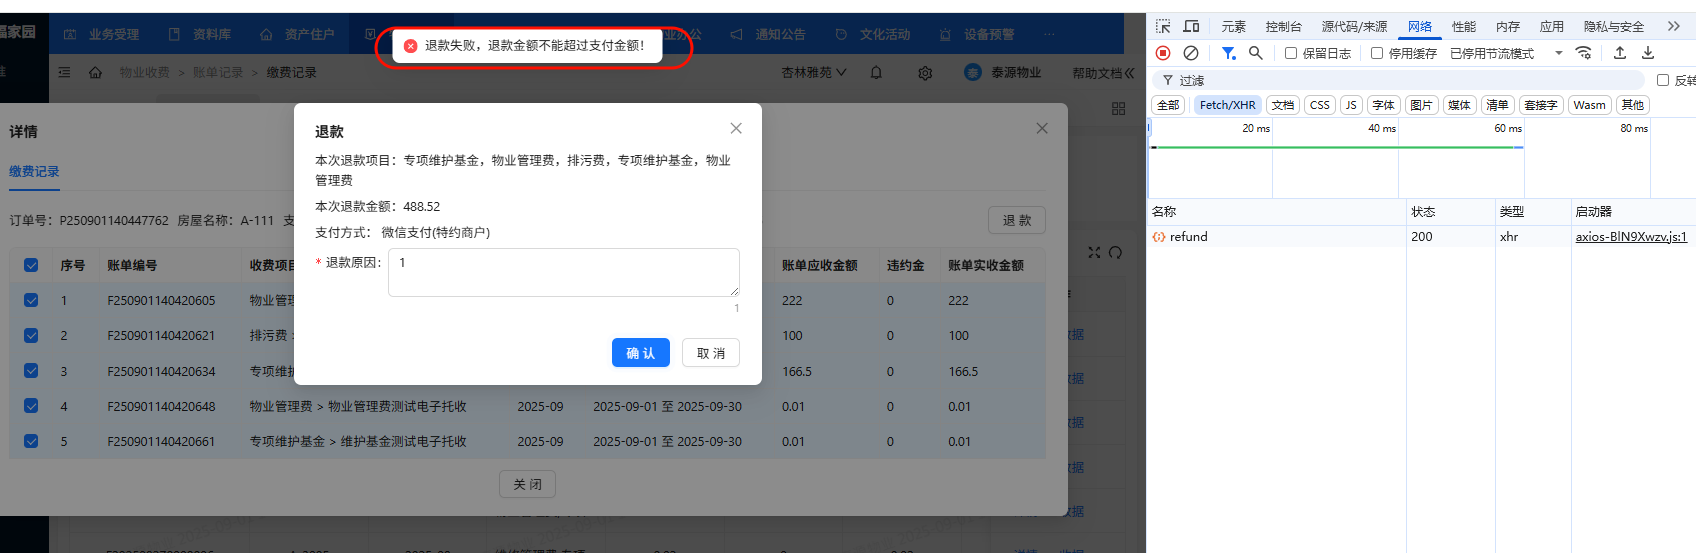This screenshot has width=1696, height=553.
Task: Clear the network log
Action: (x=1191, y=53)
